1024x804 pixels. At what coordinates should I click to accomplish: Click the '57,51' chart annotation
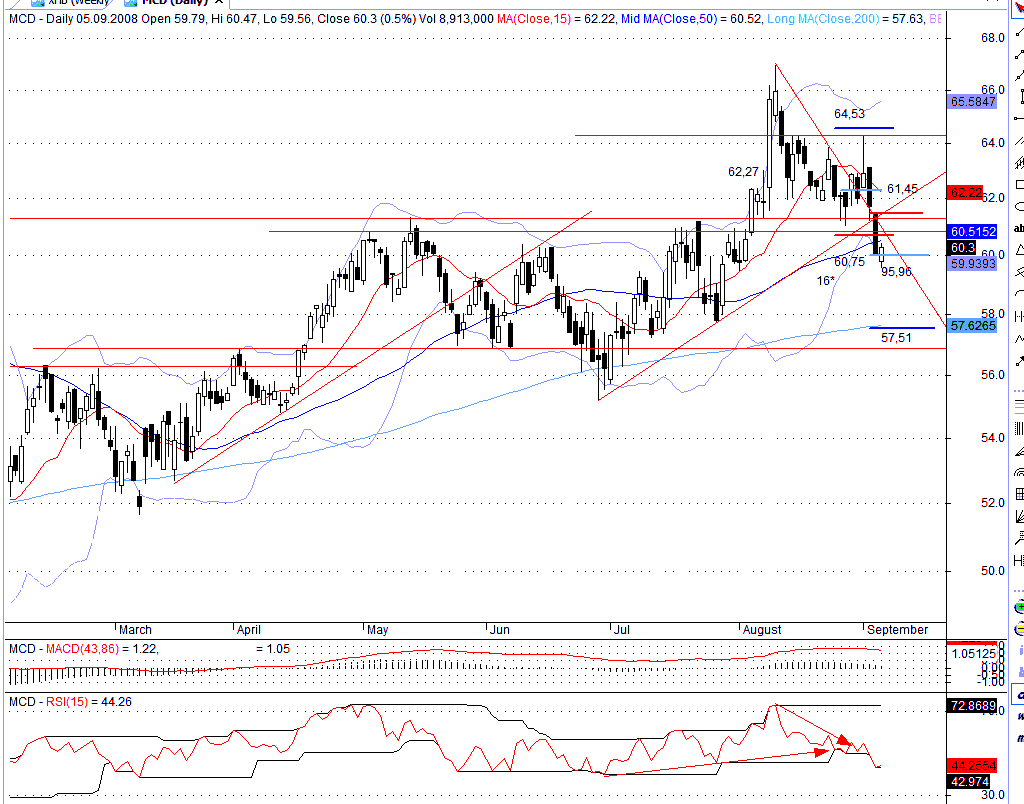(x=896, y=338)
